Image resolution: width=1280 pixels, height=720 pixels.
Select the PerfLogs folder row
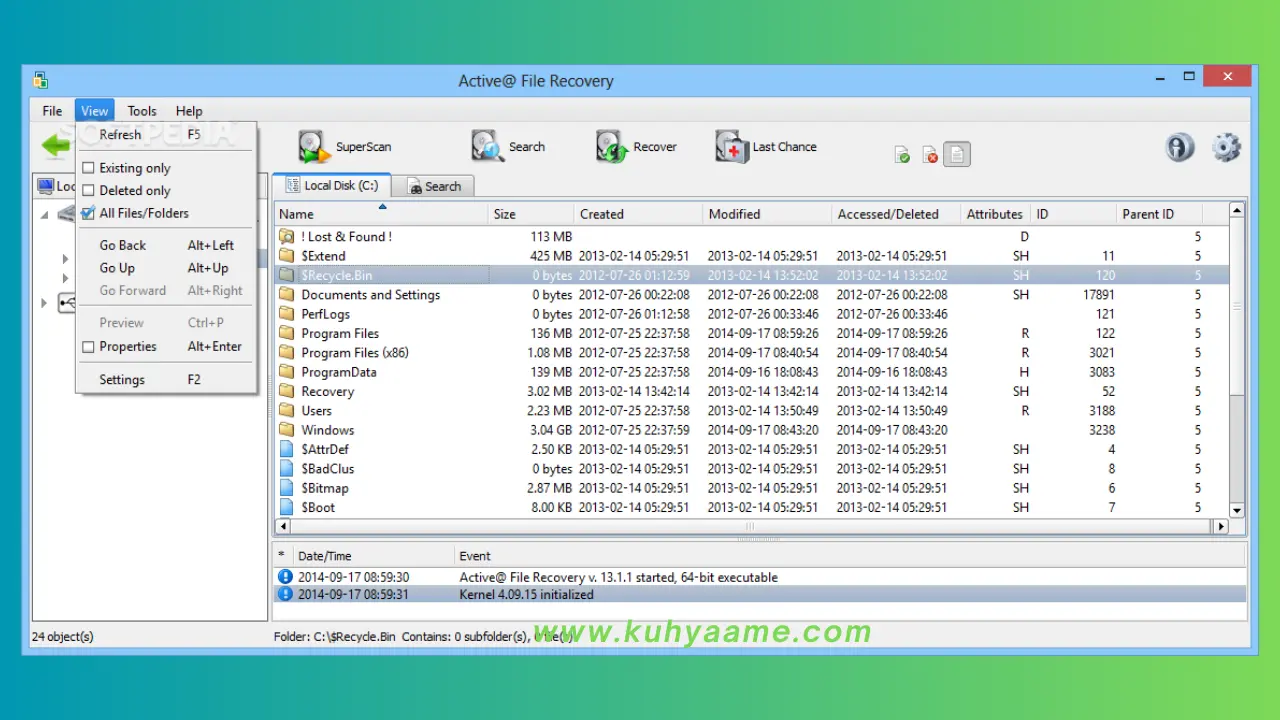tap(752, 314)
